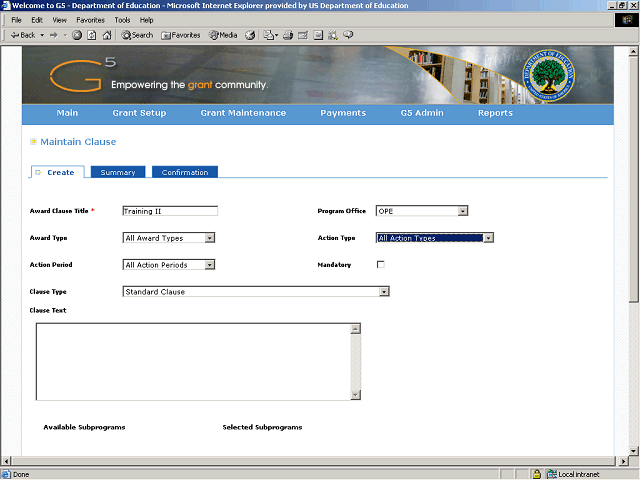Click inside the Clause Text area
The width and height of the screenshot is (640, 480).
pyautogui.click(x=193, y=362)
